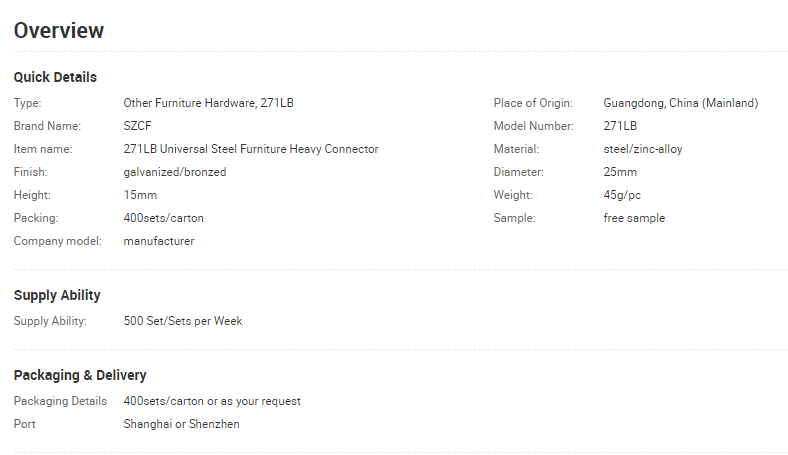788x455 pixels.
Task: Select the diameter value 25mm
Action: point(620,172)
